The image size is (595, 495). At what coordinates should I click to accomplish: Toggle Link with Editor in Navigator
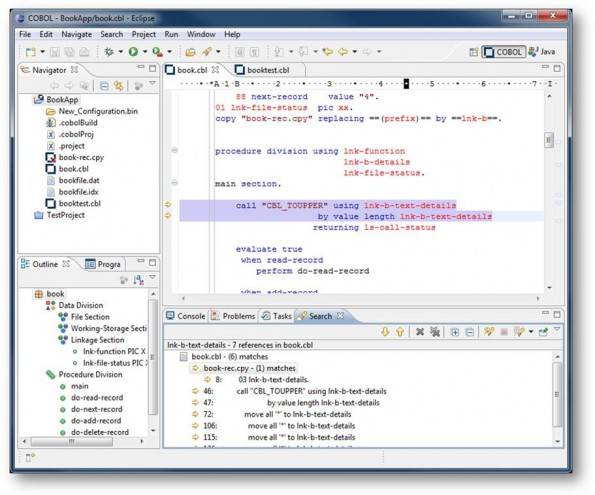point(119,86)
